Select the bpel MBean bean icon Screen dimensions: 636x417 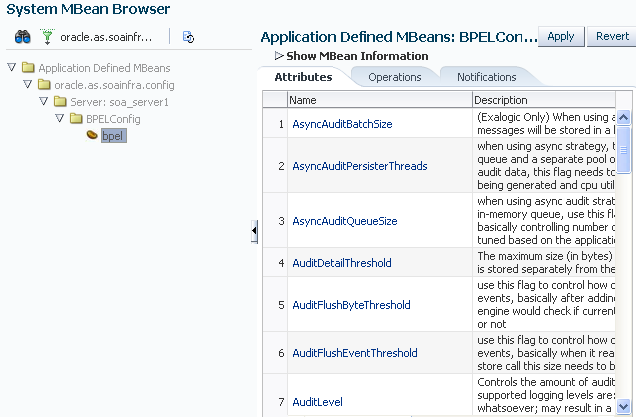(x=92, y=135)
